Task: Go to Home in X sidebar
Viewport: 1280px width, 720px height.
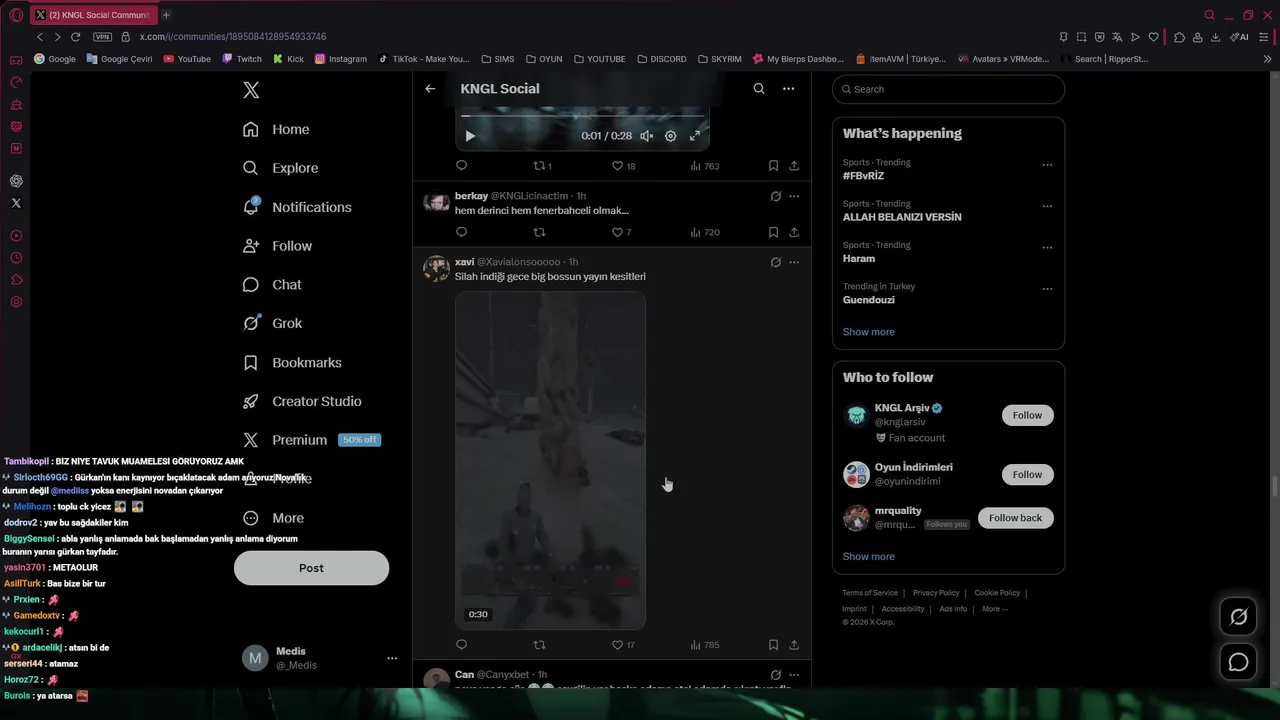Action: [276, 129]
